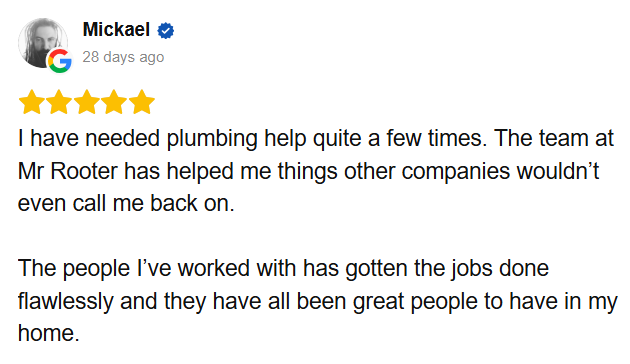The height and width of the screenshot is (364, 630).
Task: Click the phrase gotten the jobs done
Action: point(447,269)
